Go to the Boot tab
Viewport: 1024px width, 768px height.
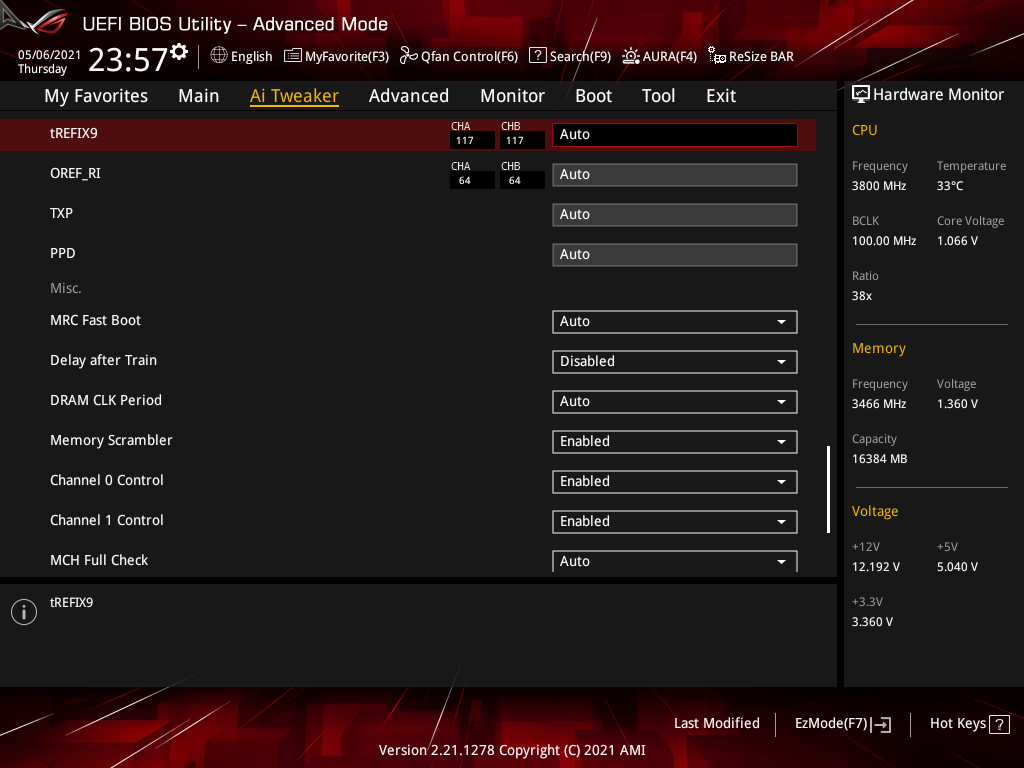[x=593, y=96]
